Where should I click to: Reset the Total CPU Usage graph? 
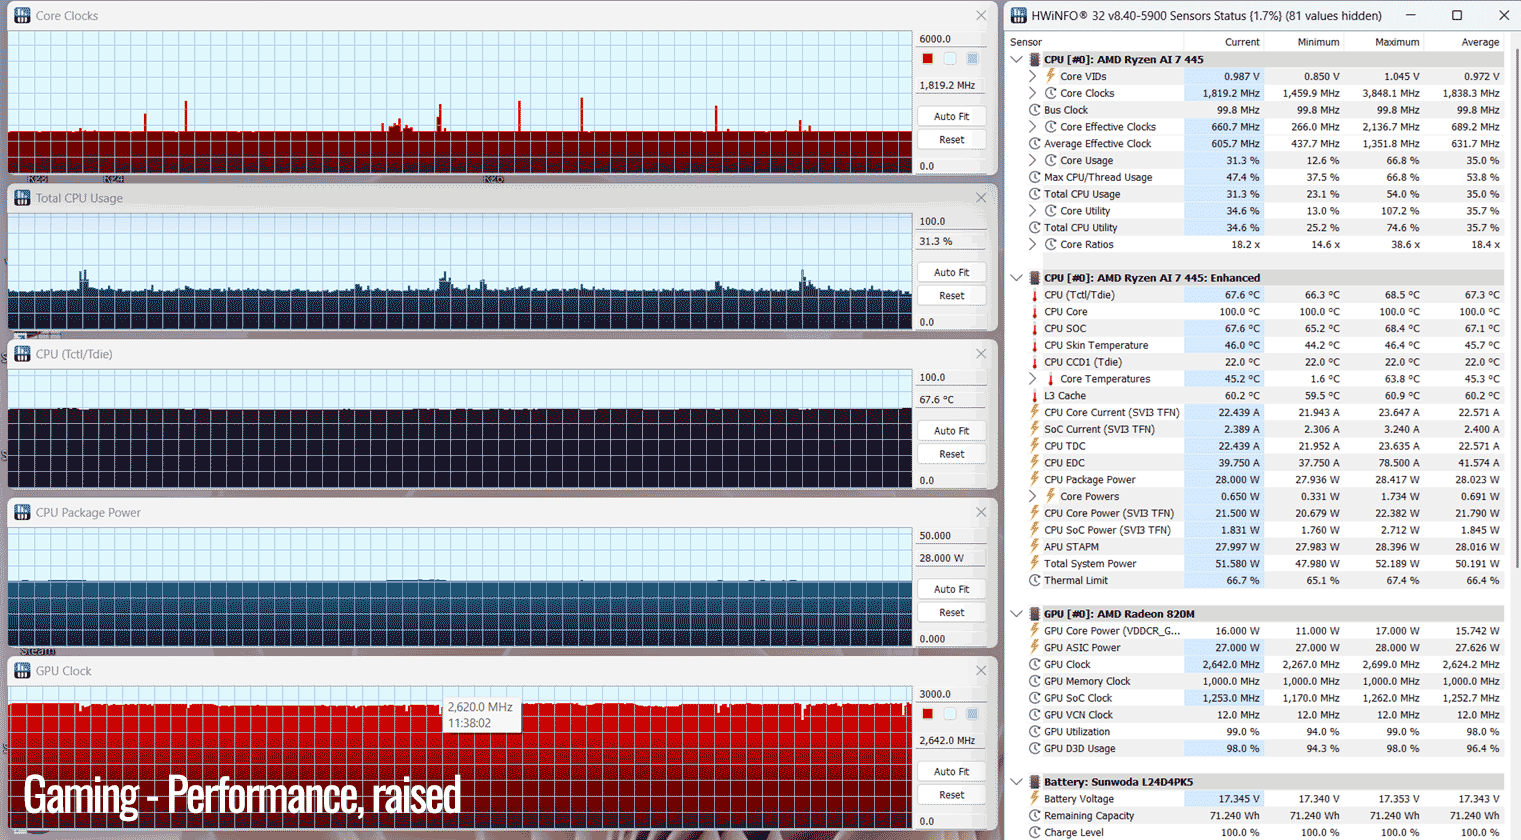[951, 296]
